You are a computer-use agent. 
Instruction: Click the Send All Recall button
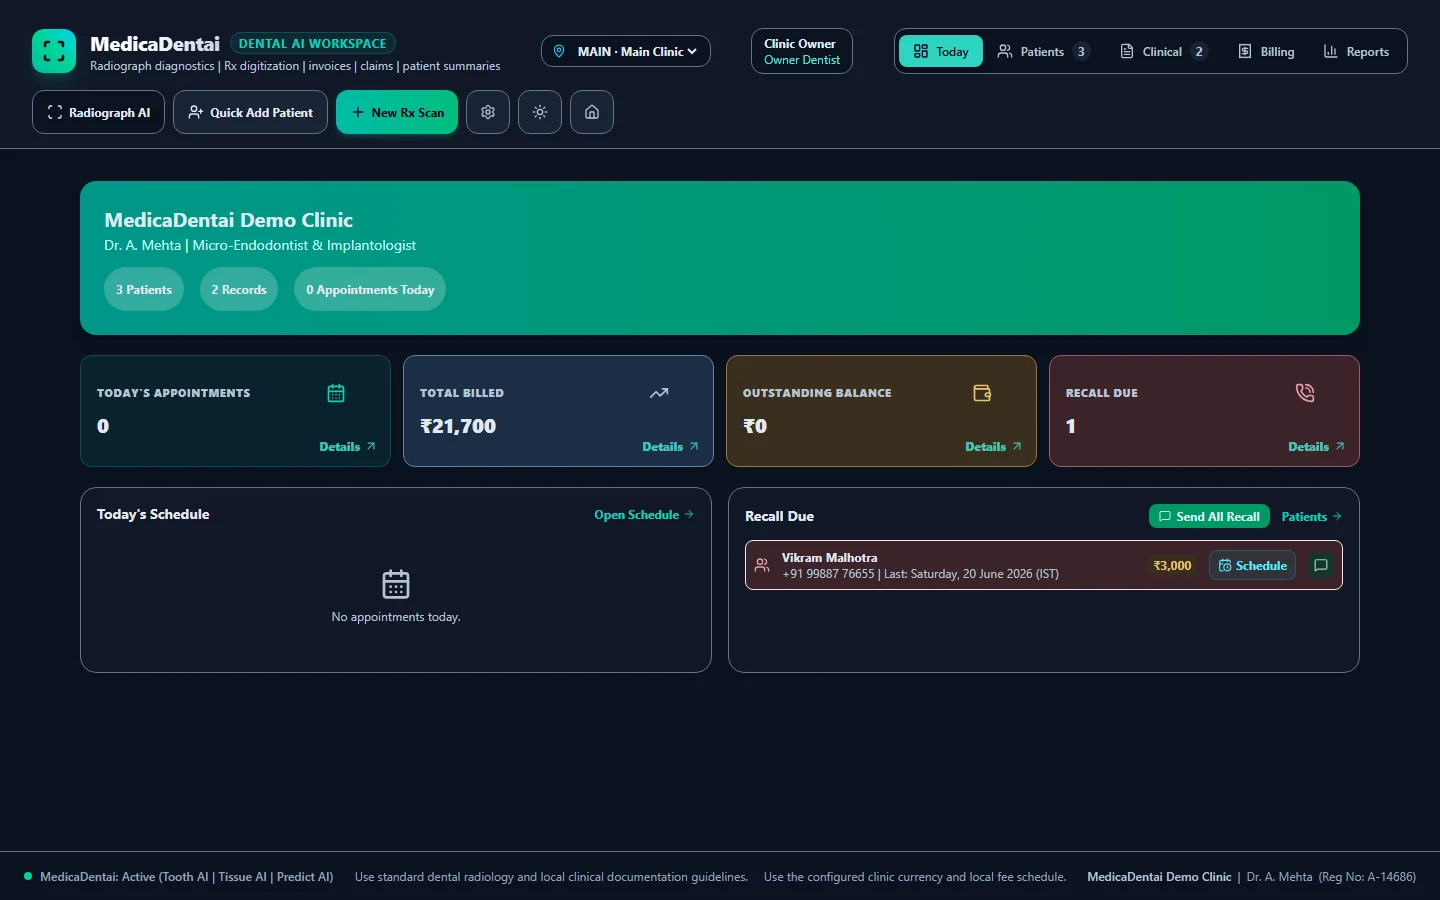point(1209,516)
